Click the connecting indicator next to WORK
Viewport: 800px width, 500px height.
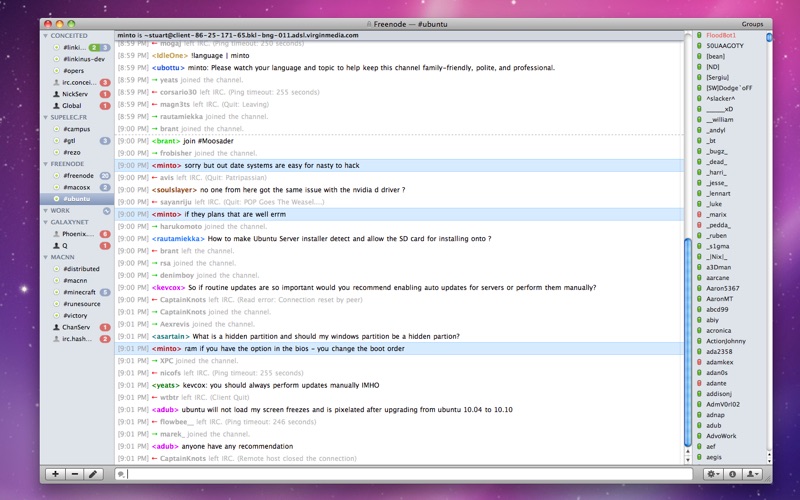tap(107, 210)
